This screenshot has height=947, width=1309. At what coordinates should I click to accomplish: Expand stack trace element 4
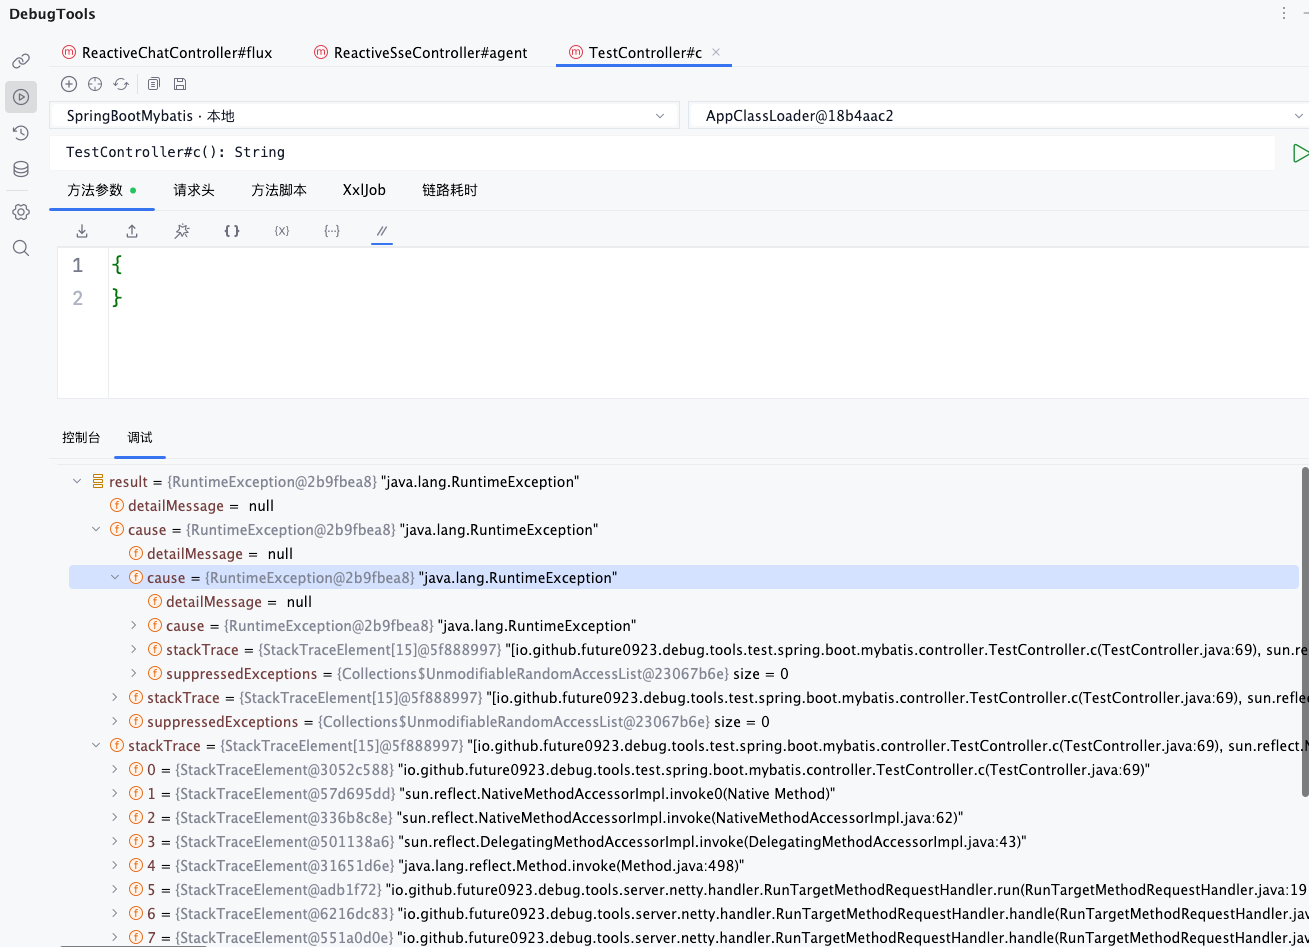115,866
